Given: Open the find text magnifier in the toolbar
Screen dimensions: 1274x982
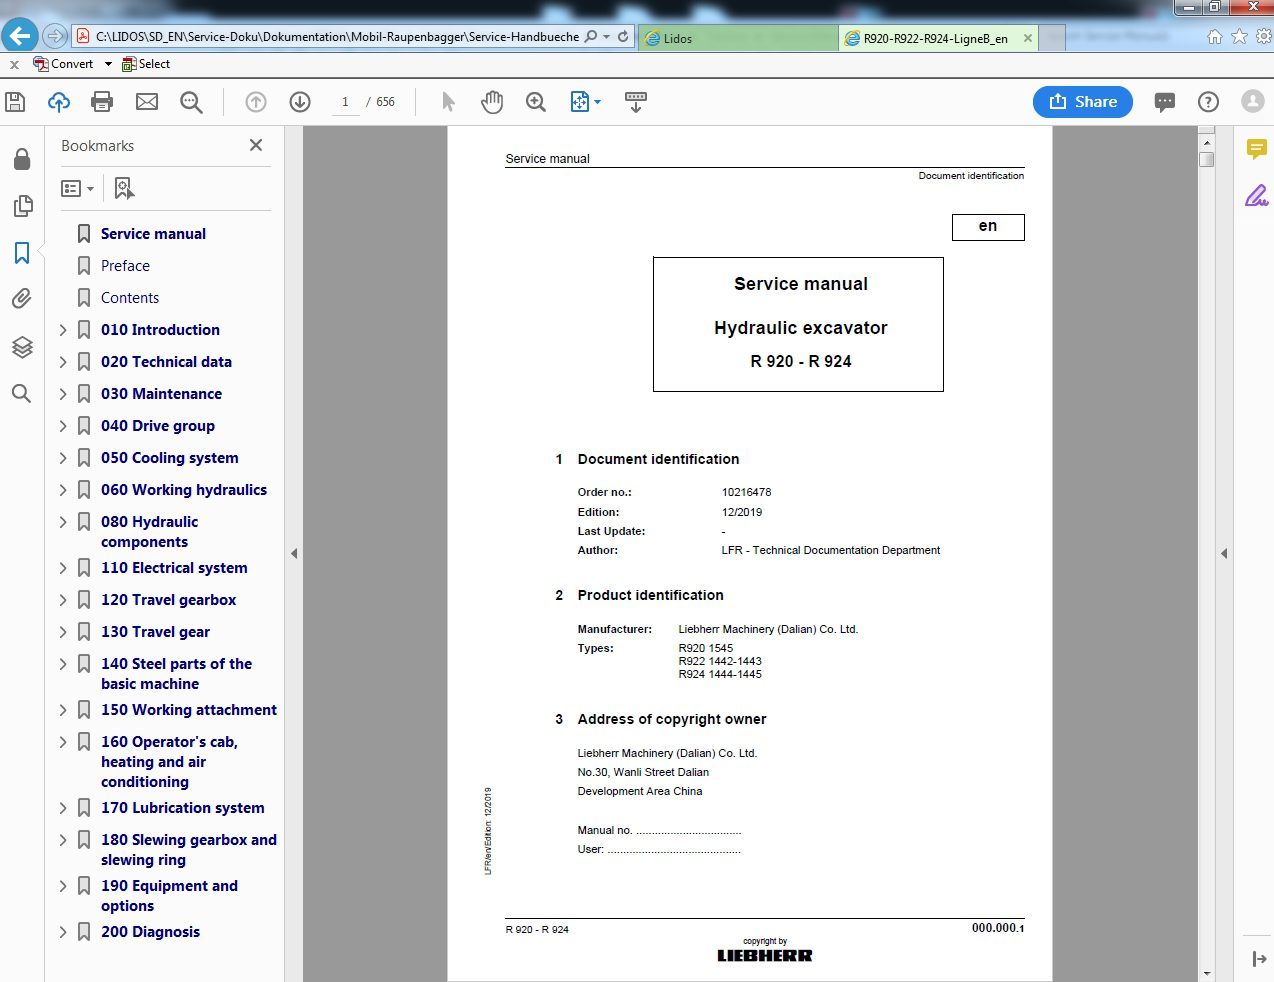Looking at the screenshot, I should click(191, 102).
